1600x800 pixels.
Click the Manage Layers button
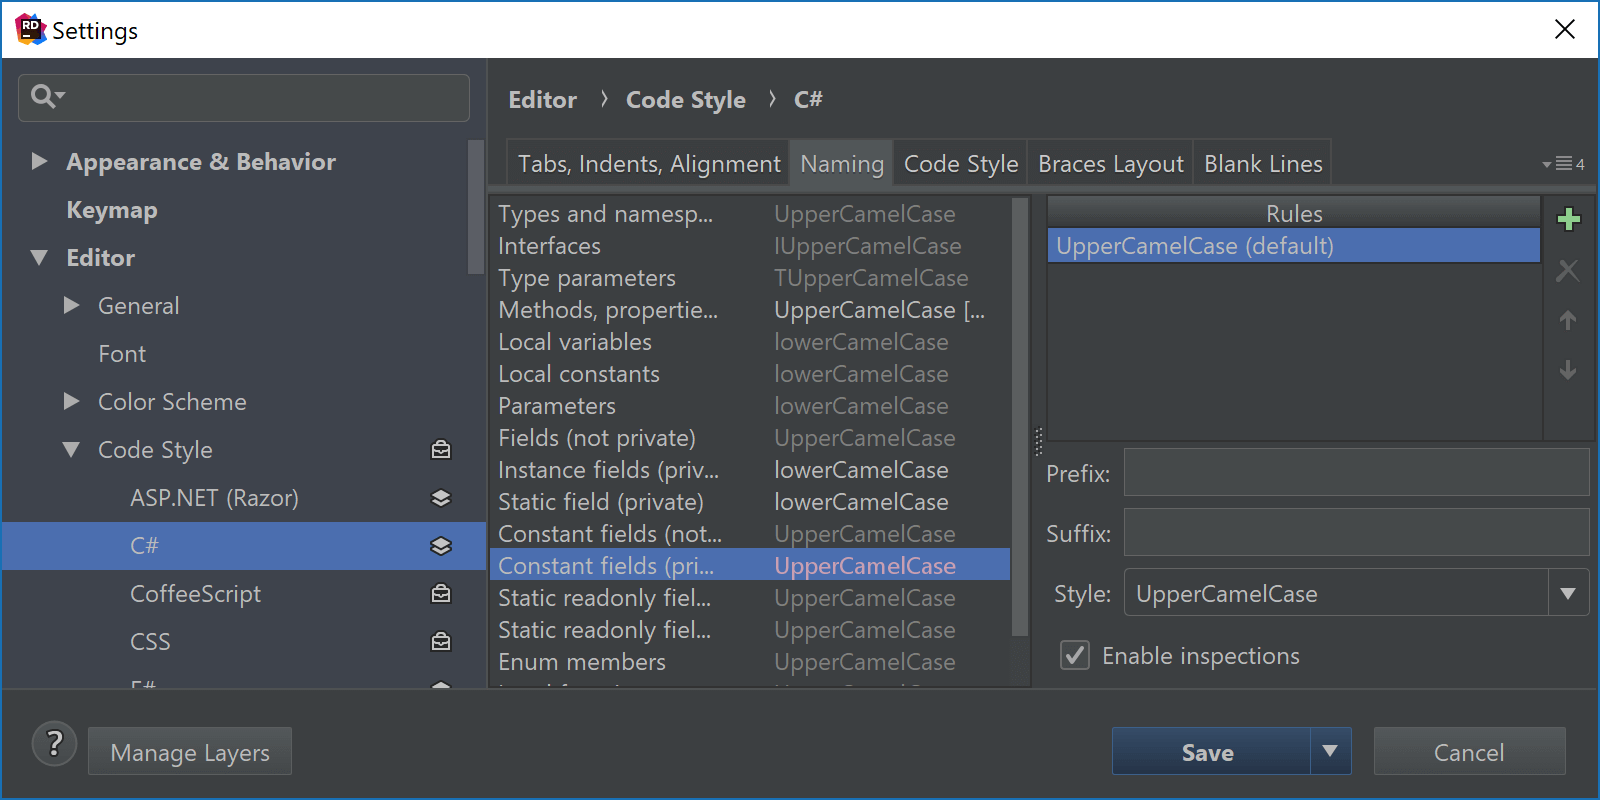tap(190, 751)
